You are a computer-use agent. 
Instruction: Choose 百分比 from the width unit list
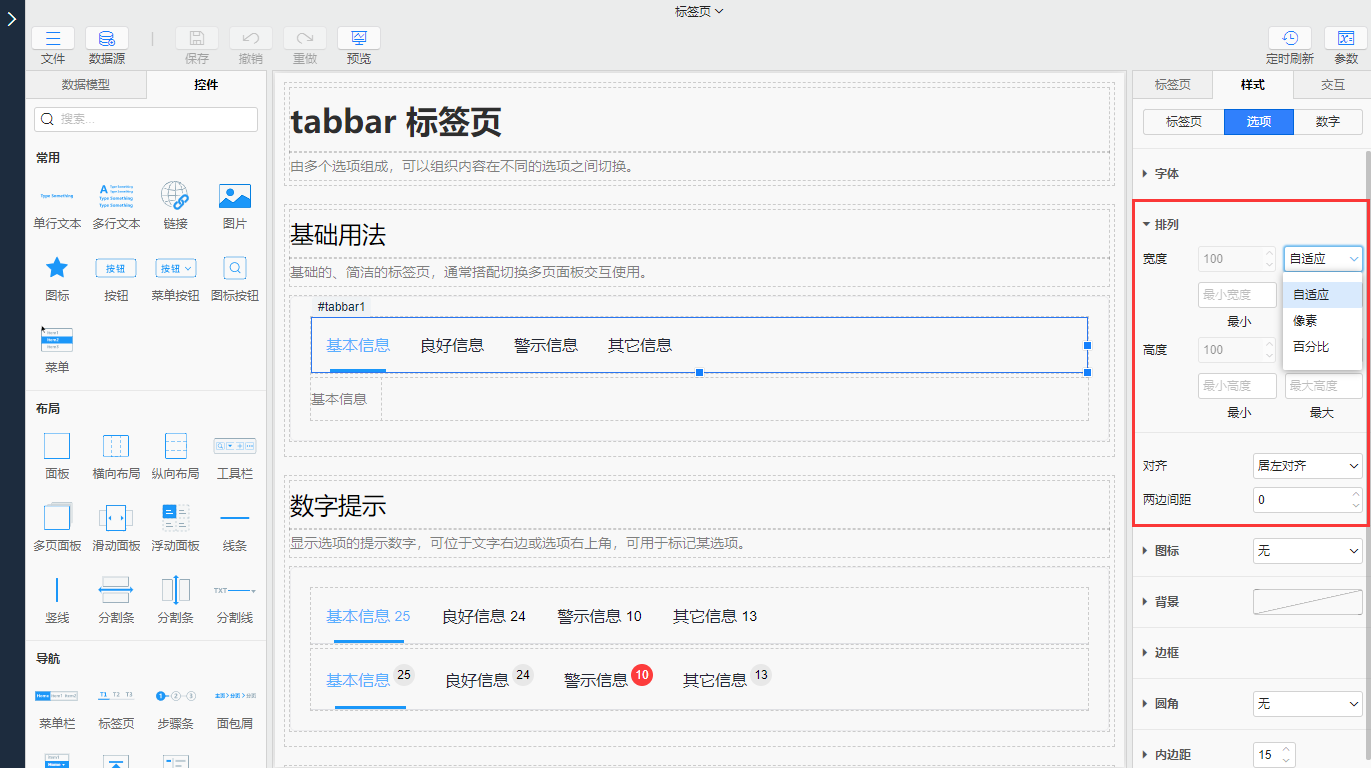pyautogui.click(x=1311, y=347)
